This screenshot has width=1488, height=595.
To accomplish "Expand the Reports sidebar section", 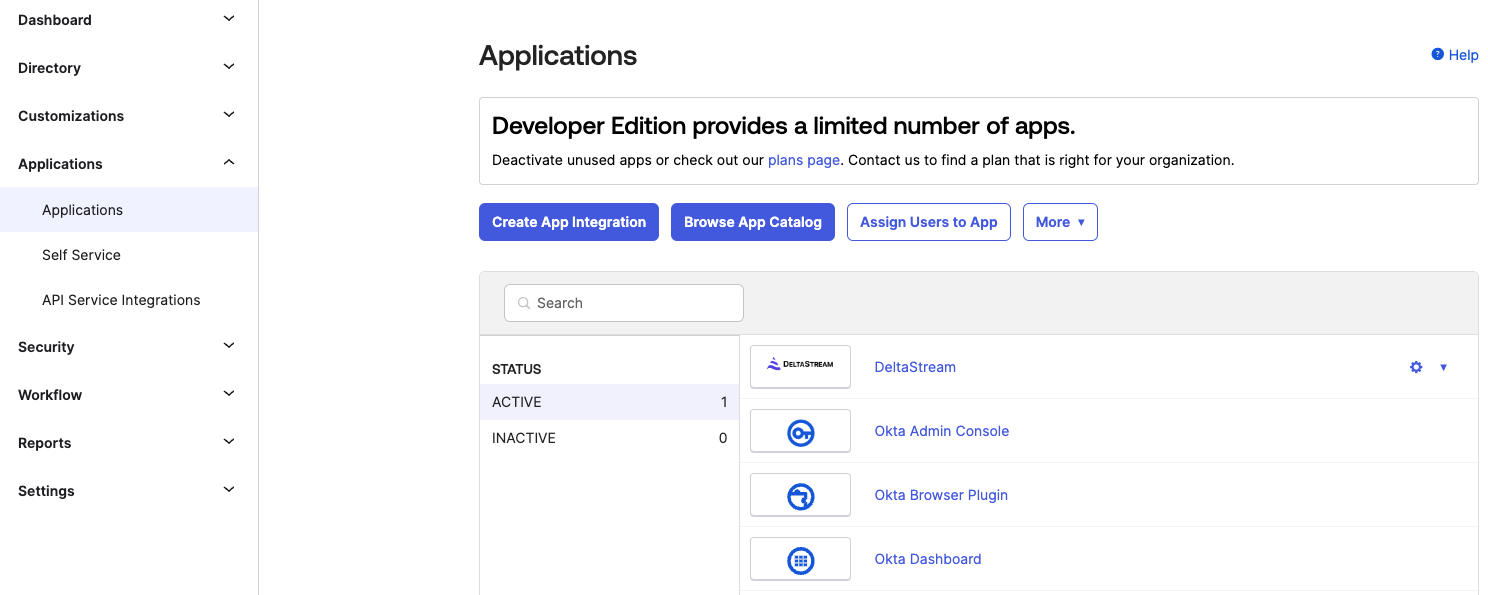I will [229, 442].
